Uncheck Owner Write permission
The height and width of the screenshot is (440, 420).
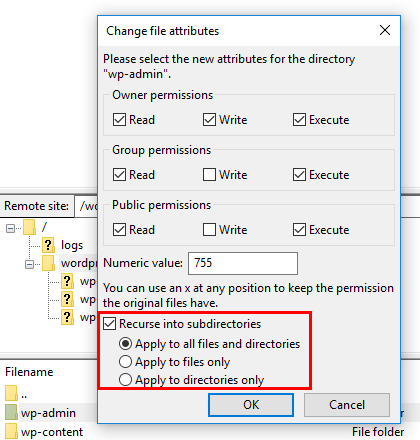click(x=209, y=120)
